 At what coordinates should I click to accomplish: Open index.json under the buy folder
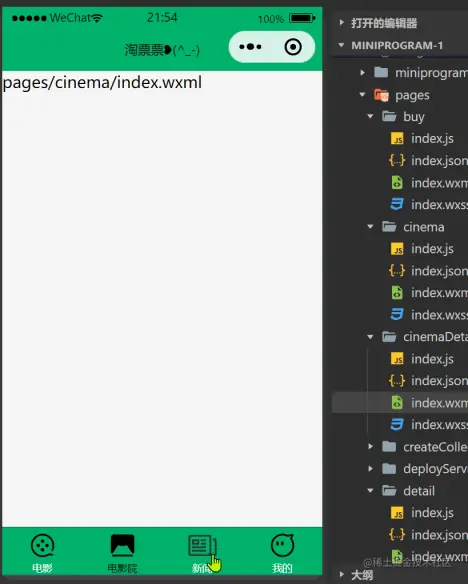pyautogui.click(x=439, y=161)
